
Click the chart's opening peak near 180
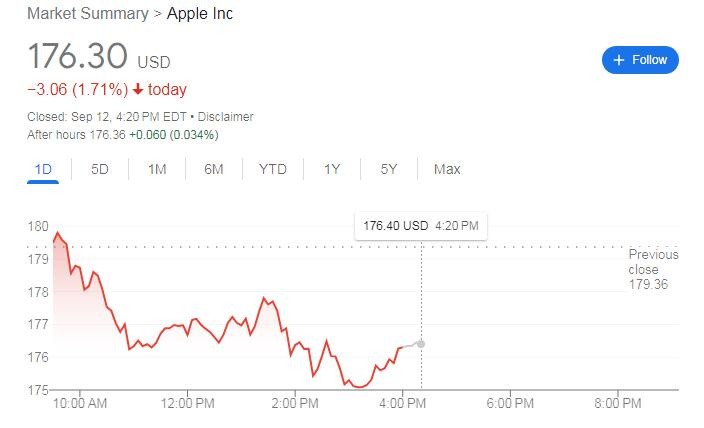(x=57, y=233)
